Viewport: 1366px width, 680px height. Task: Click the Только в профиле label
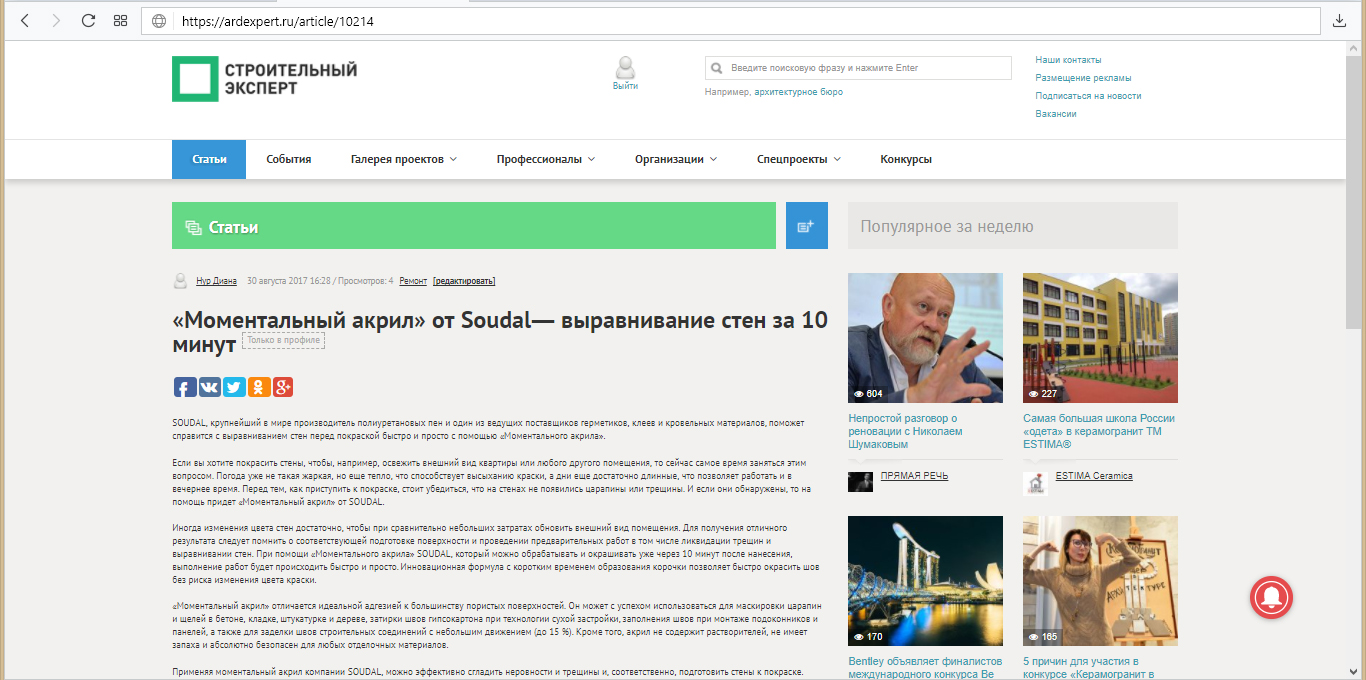pyautogui.click(x=284, y=340)
